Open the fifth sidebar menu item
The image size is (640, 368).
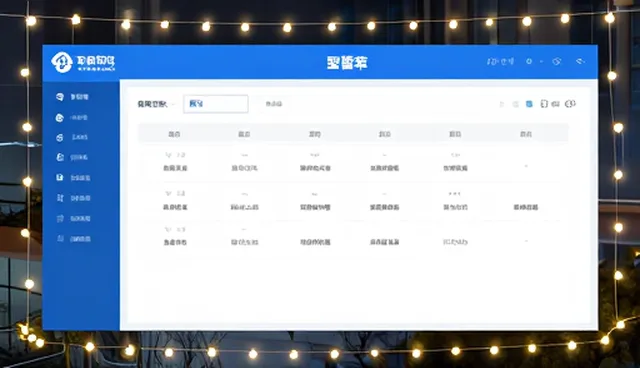73,177
